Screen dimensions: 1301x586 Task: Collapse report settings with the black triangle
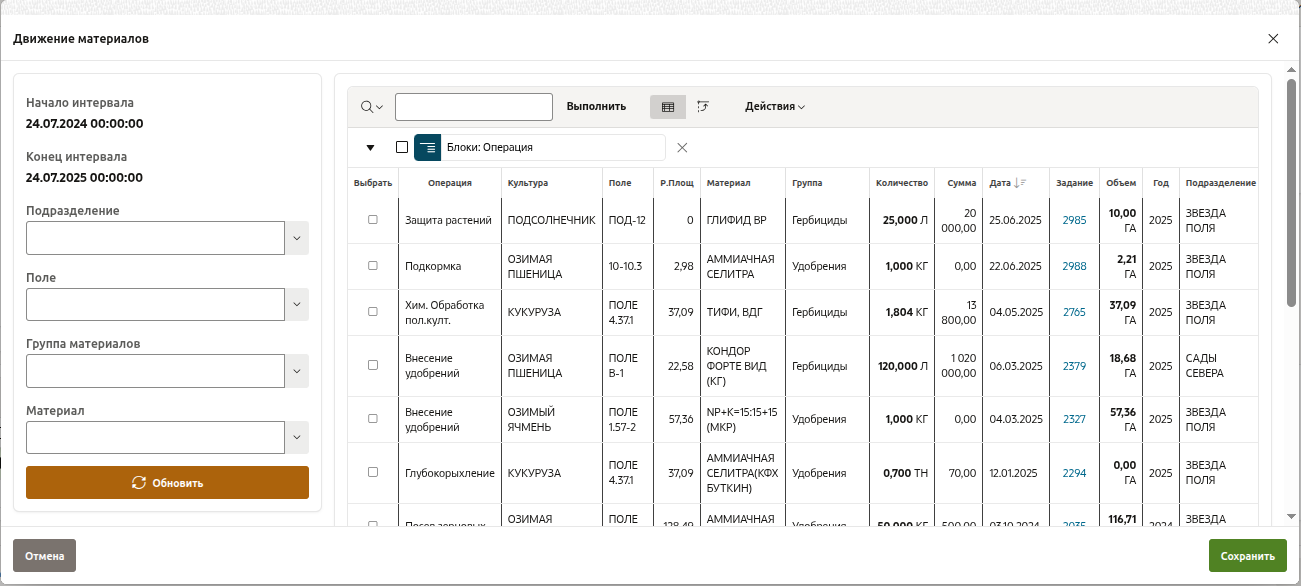pyautogui.click(x=370, y=148)
